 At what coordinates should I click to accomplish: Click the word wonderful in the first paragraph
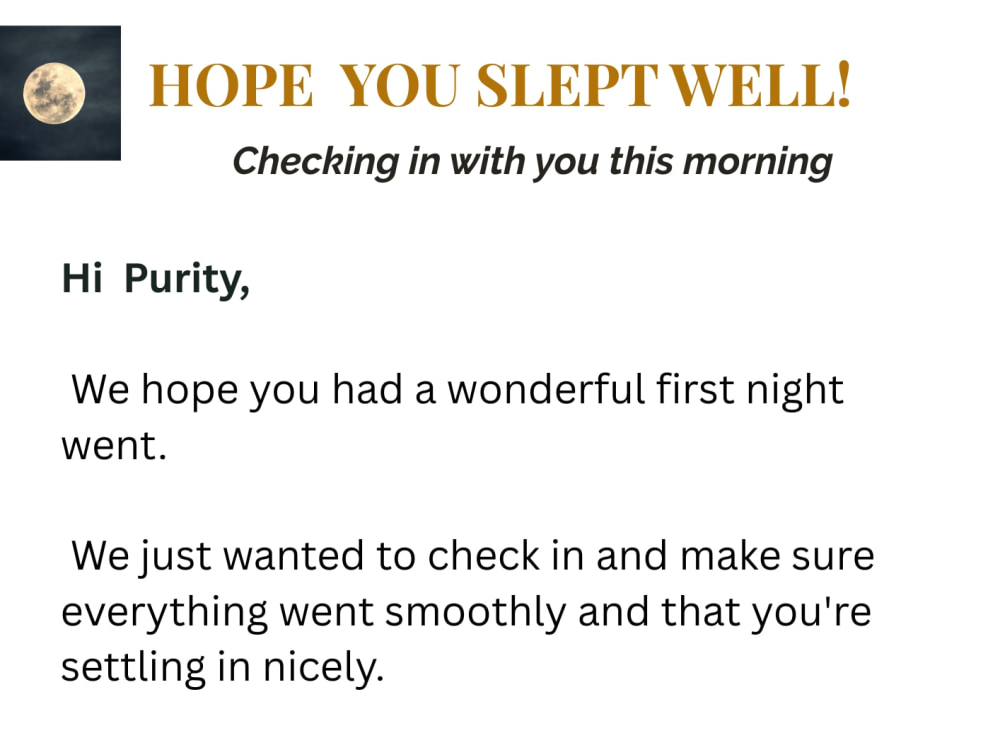pos(546,389)
